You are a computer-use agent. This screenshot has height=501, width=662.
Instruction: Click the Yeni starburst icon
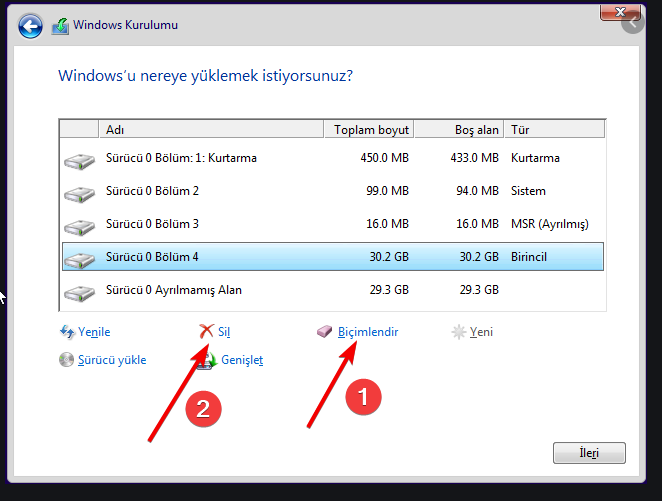point(459,332)
